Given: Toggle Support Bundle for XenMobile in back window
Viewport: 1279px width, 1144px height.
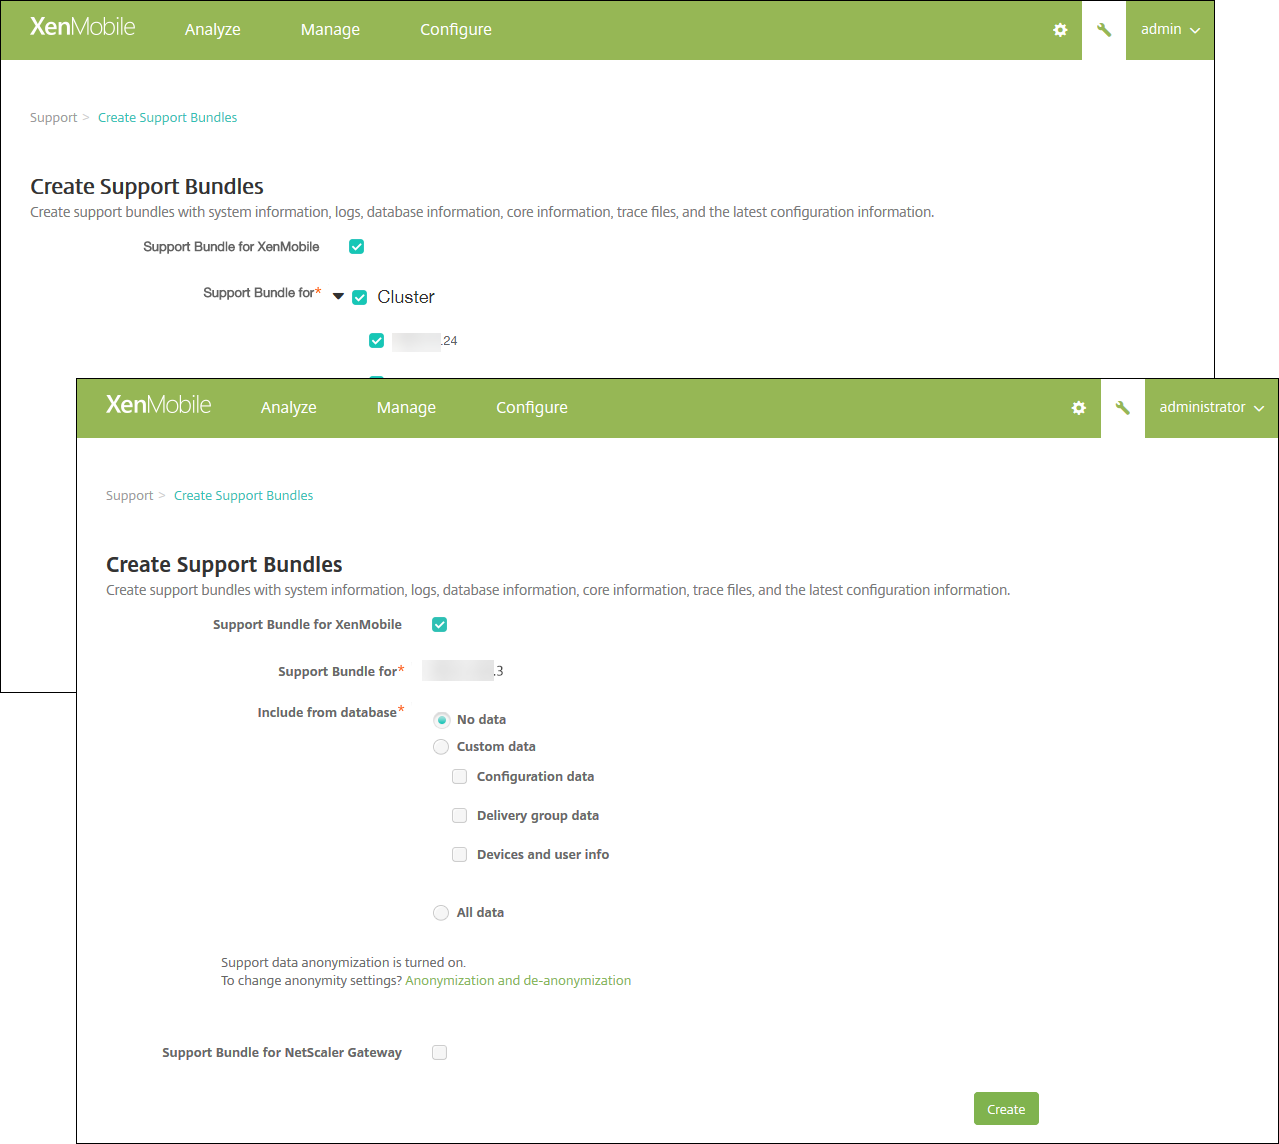Looking at the screenshot, I should click(356, 247).
